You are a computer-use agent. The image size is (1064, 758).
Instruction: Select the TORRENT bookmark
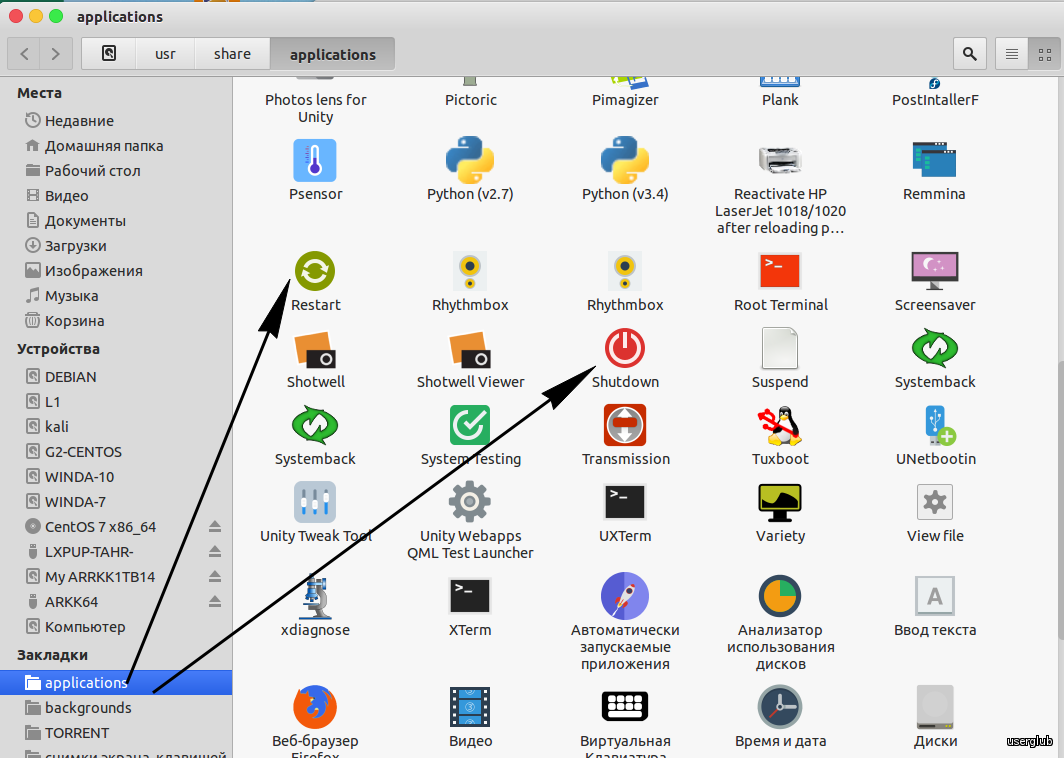click(x=116, y=733)
